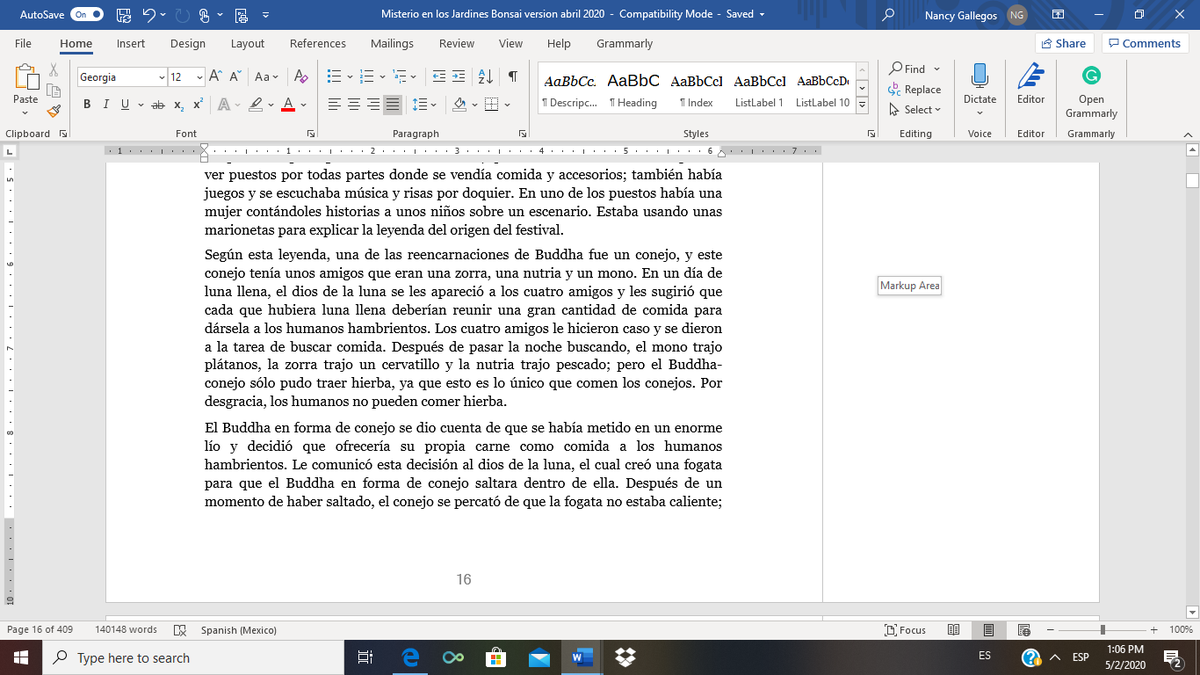The image size is (1200, 675).
Task: Toggle Bold formatting
Action: (88, 104)
